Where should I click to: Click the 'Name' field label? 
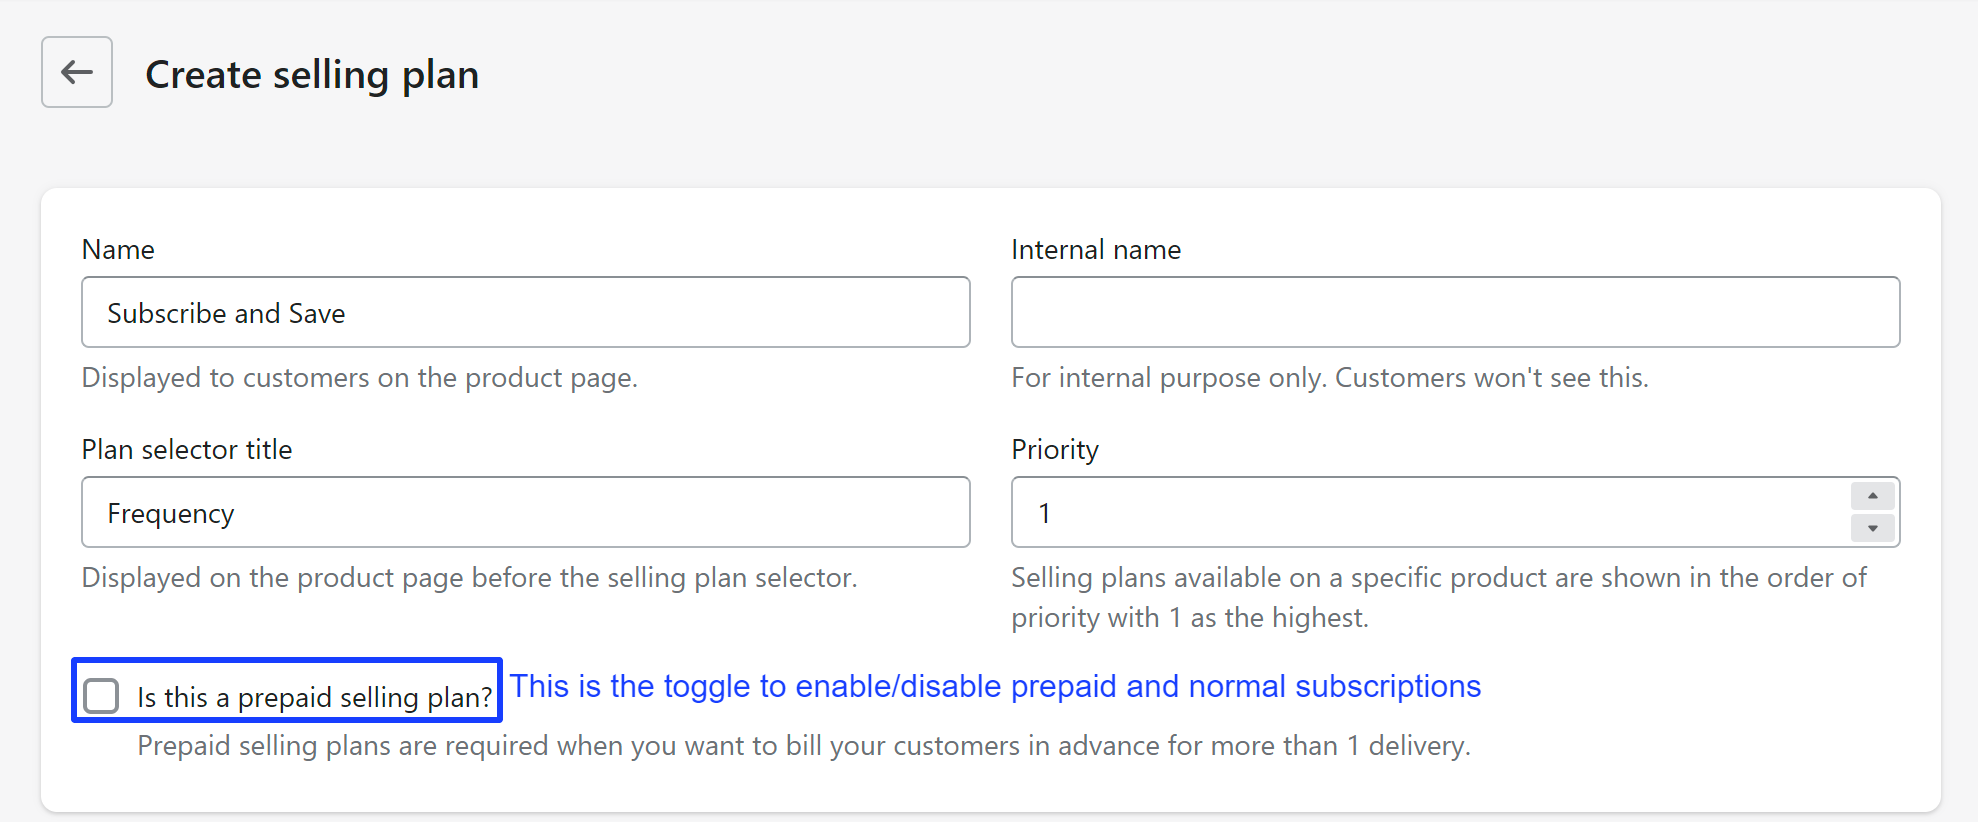[118, 250]
